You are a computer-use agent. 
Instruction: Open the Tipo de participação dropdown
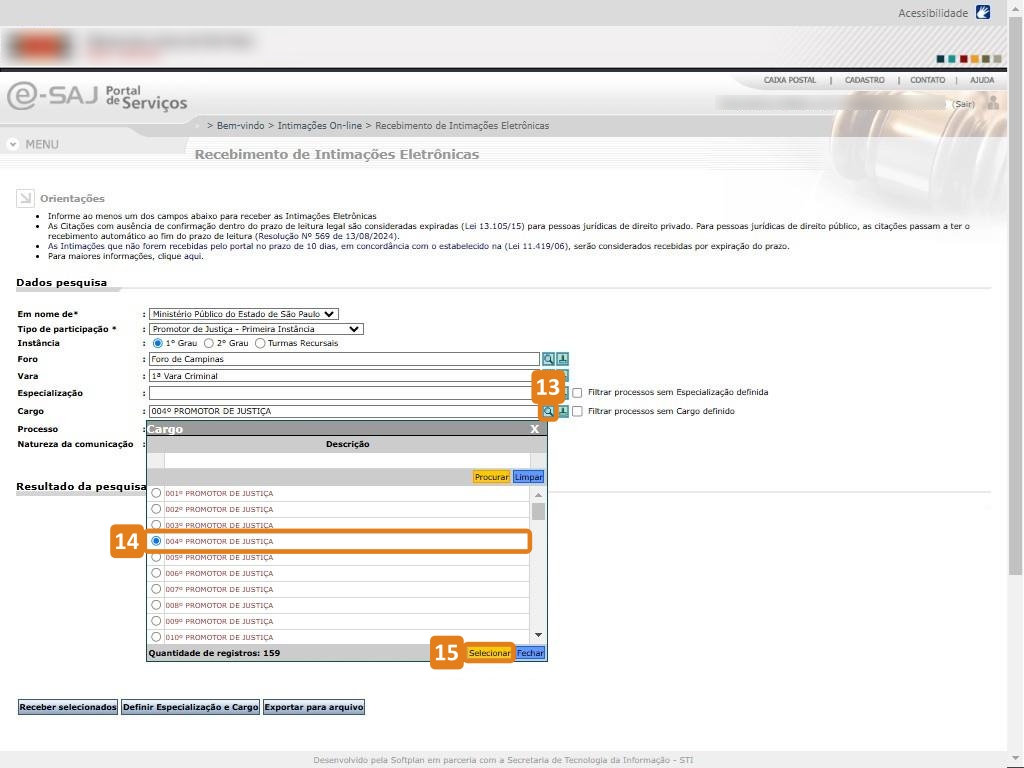pos(256,329)
